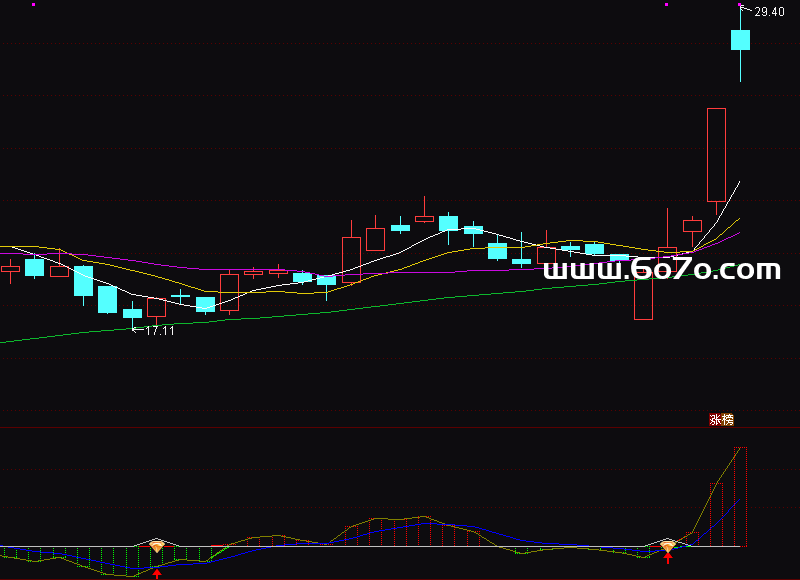Click the horizontal divider above indicator panel
This screenshot has width=800, height=580.
tap(400, 428)
